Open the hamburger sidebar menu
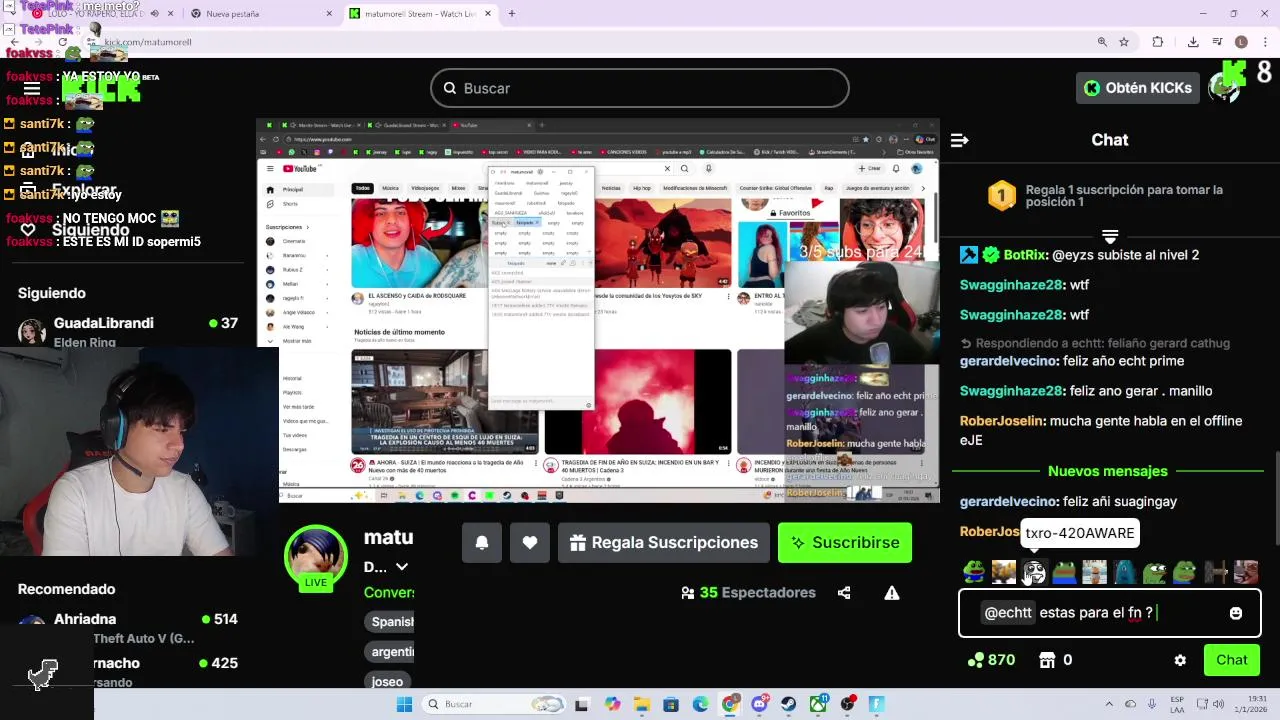Viewport: 1280px width, 720px height. click(x=31, y=88)
